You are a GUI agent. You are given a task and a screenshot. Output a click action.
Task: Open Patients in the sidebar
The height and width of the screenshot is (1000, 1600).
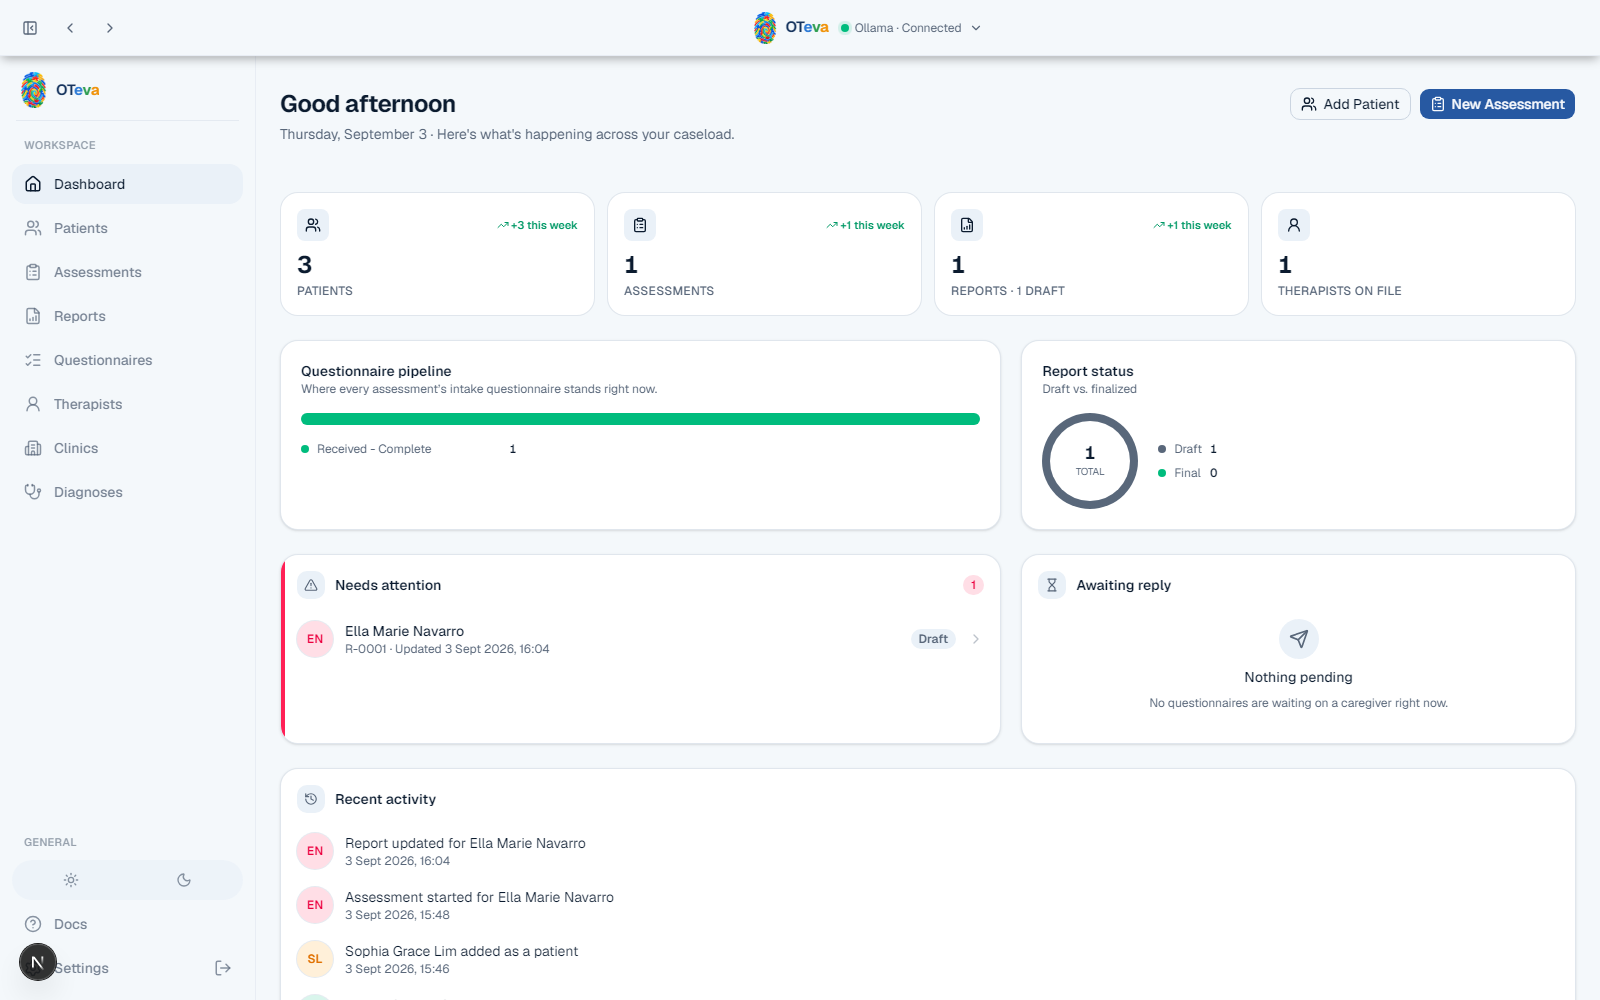[127, 228]
